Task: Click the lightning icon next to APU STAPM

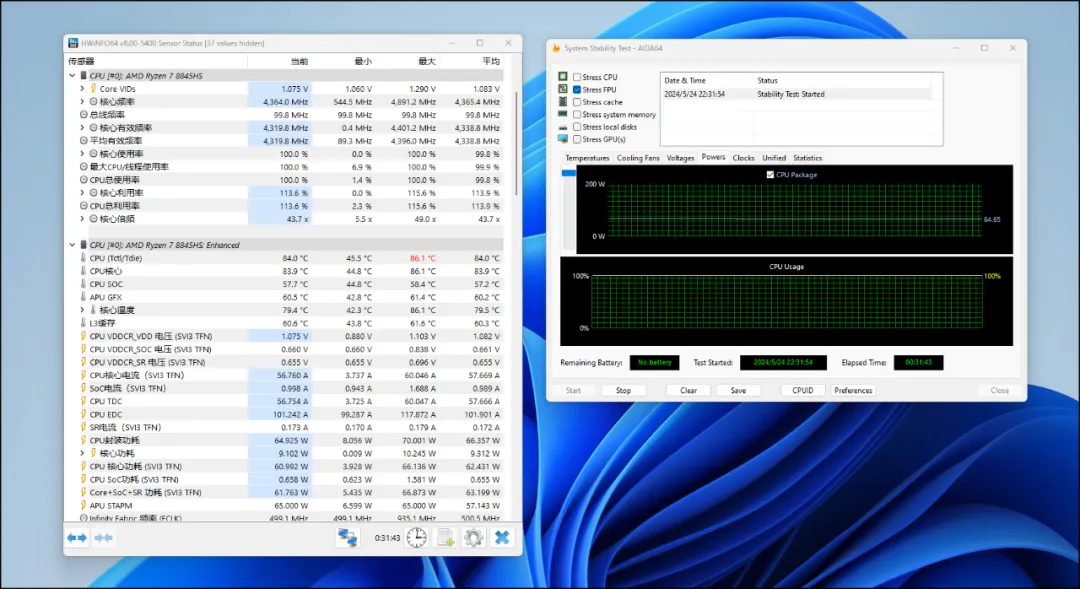Action: [x=83, y=505]
